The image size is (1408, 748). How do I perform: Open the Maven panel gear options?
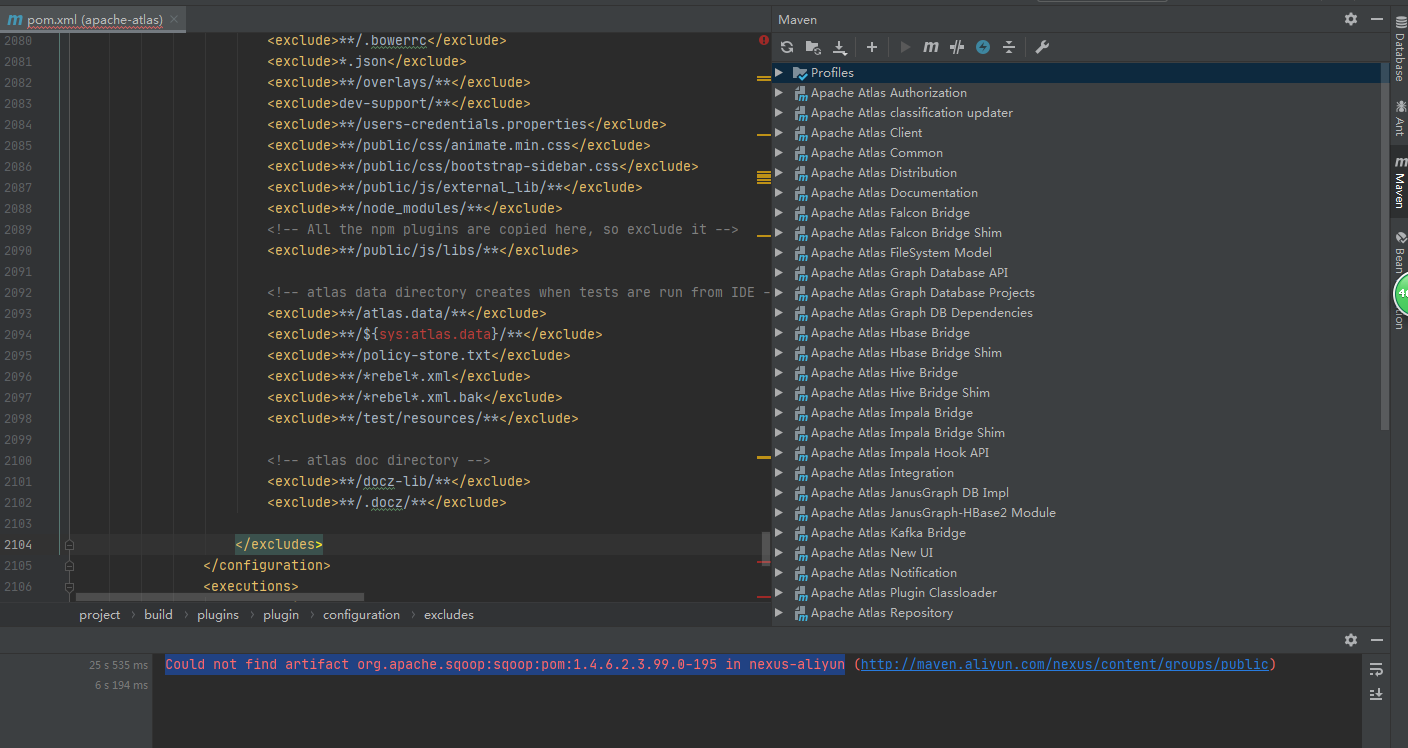[x=1351, y=19]
